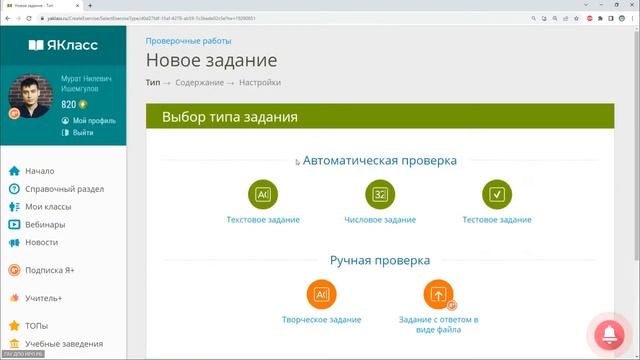This screenshot has height=360, width=640.
Task: Close the Новое задание browser tab
Action: [78, 6]
